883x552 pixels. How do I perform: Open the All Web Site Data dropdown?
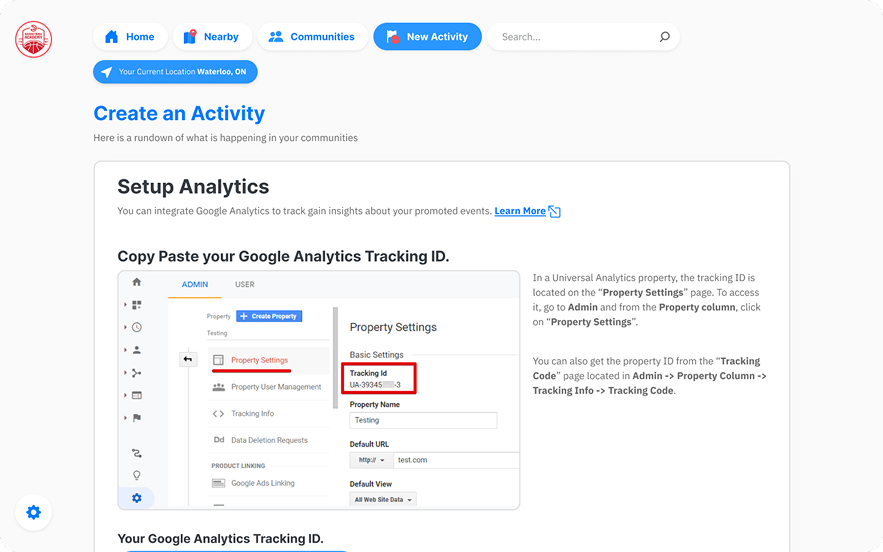[x=383, y=499]
